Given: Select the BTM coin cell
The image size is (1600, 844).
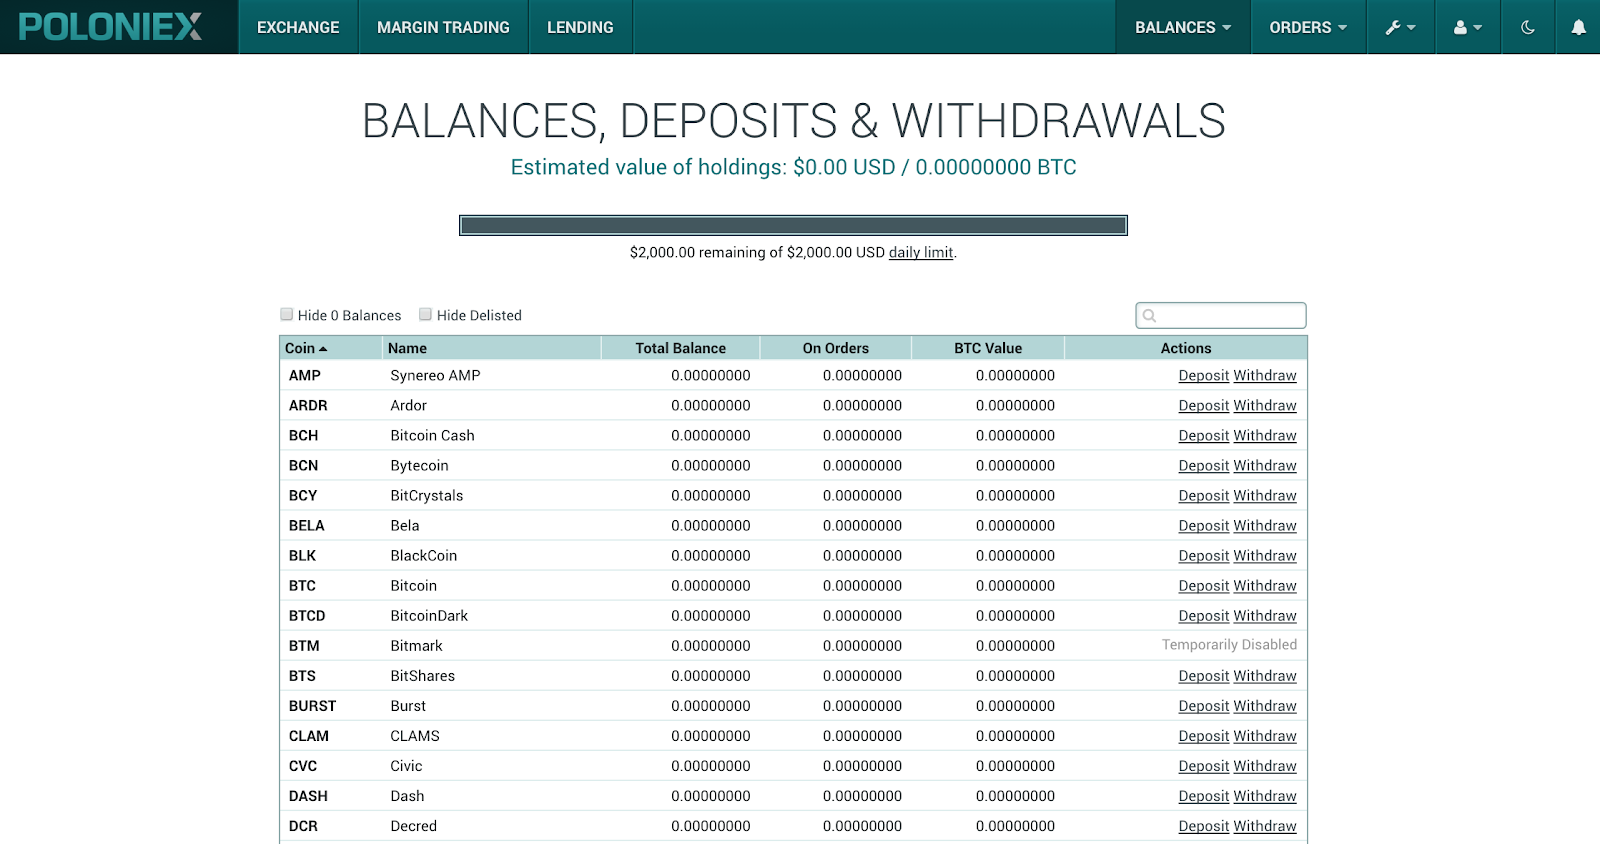Looking at the screenshot, I should tap(304, 645).
